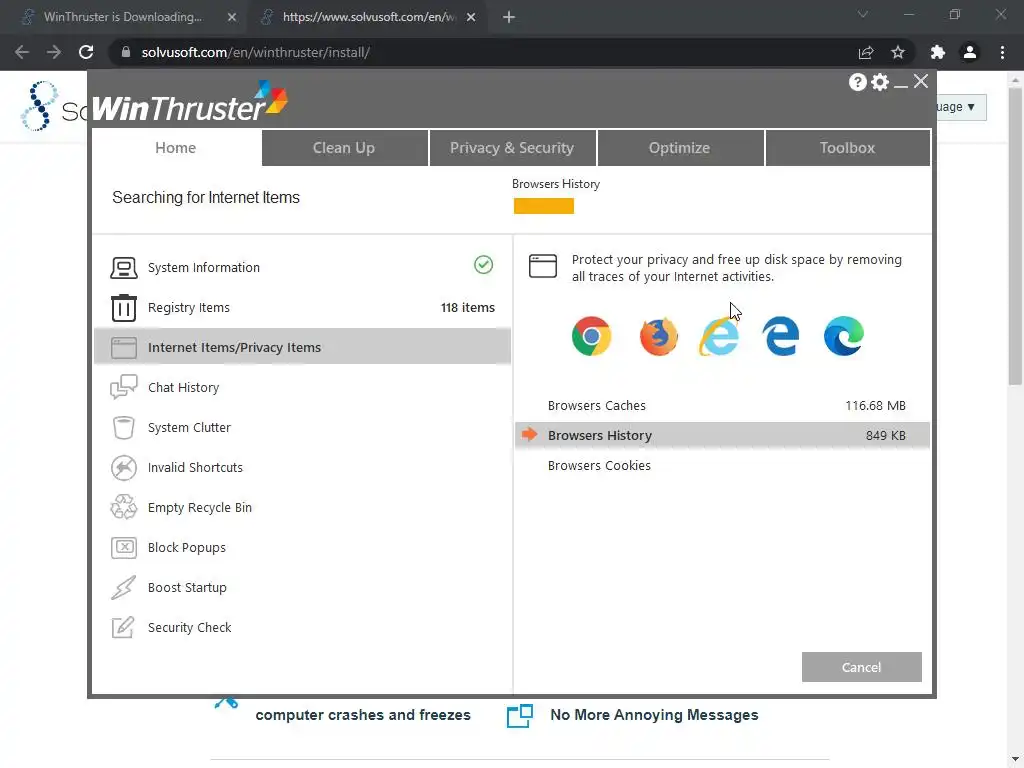Click the orange arrow beside Browsers History

pyautogui.click(x=530, y=434)
